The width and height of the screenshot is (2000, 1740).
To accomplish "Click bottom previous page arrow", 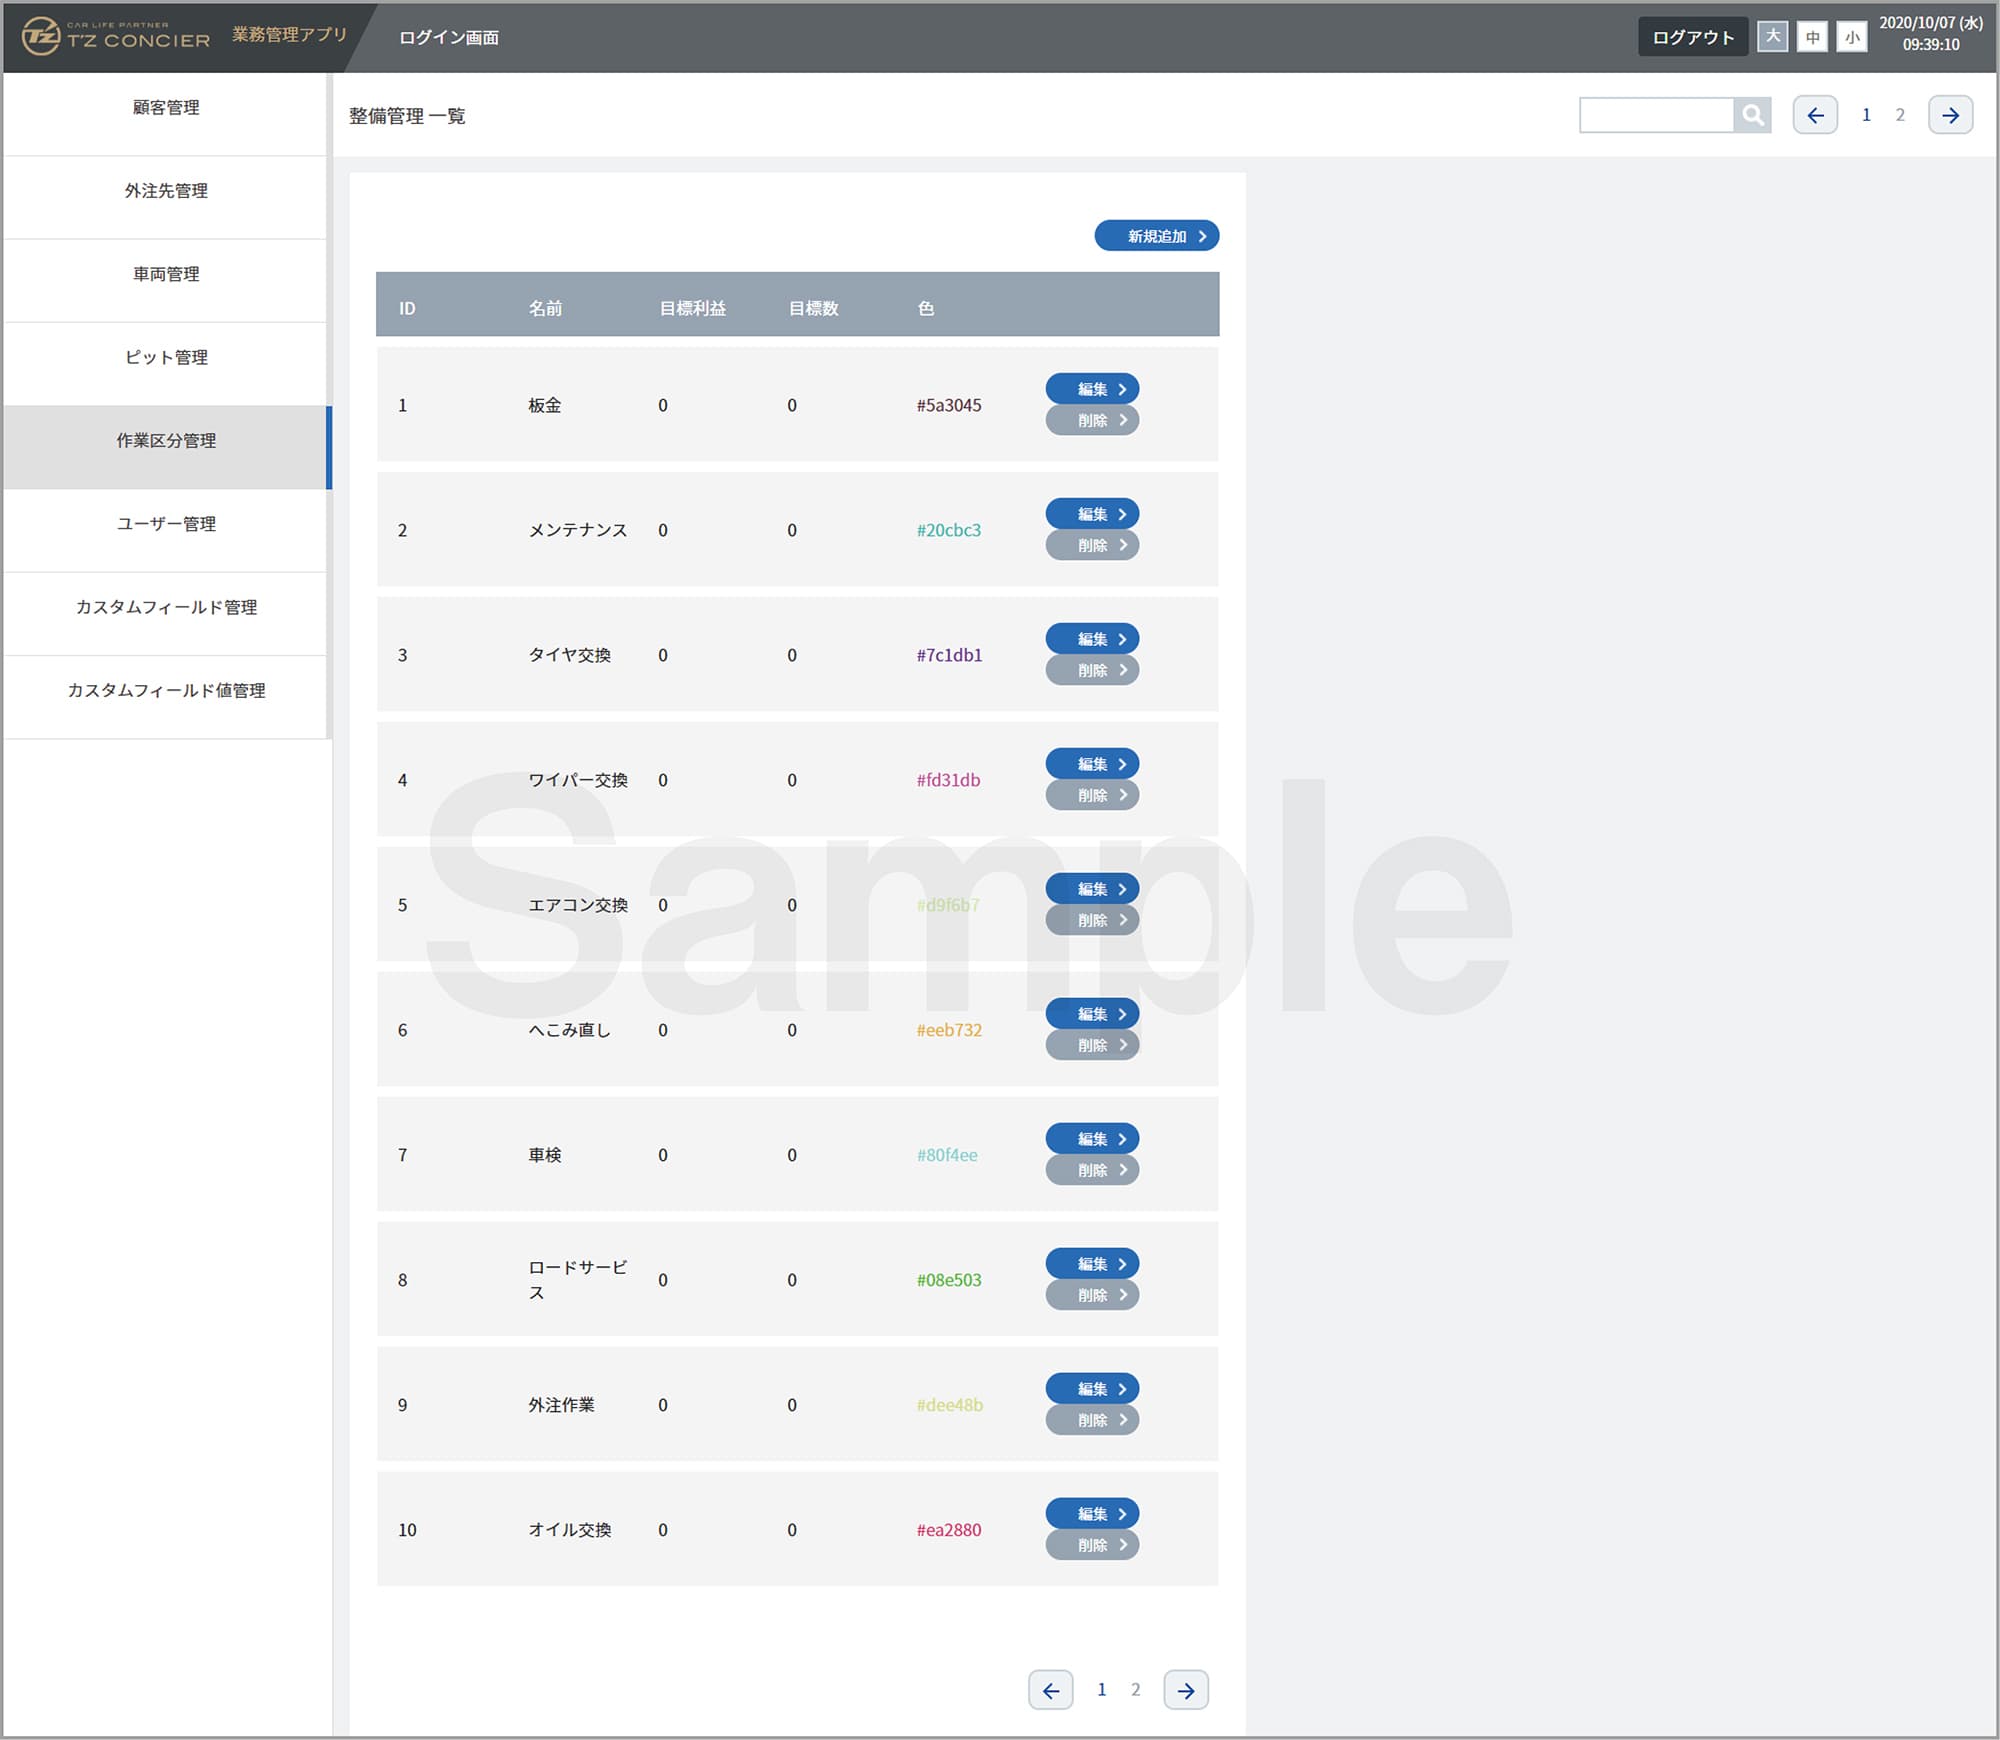I will point(1050,1690).
